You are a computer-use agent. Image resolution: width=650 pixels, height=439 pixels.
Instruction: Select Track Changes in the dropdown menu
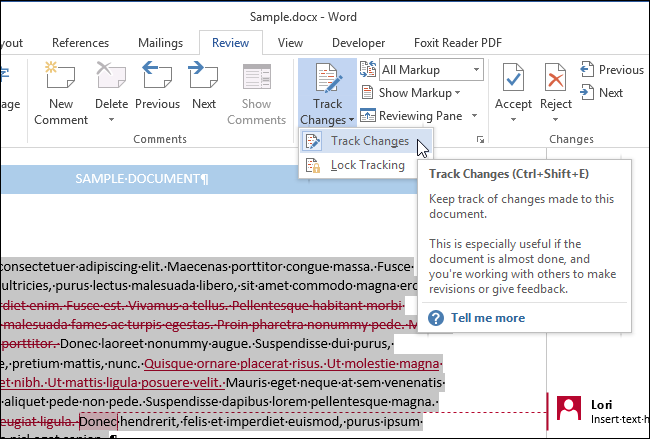pos(366,141)
